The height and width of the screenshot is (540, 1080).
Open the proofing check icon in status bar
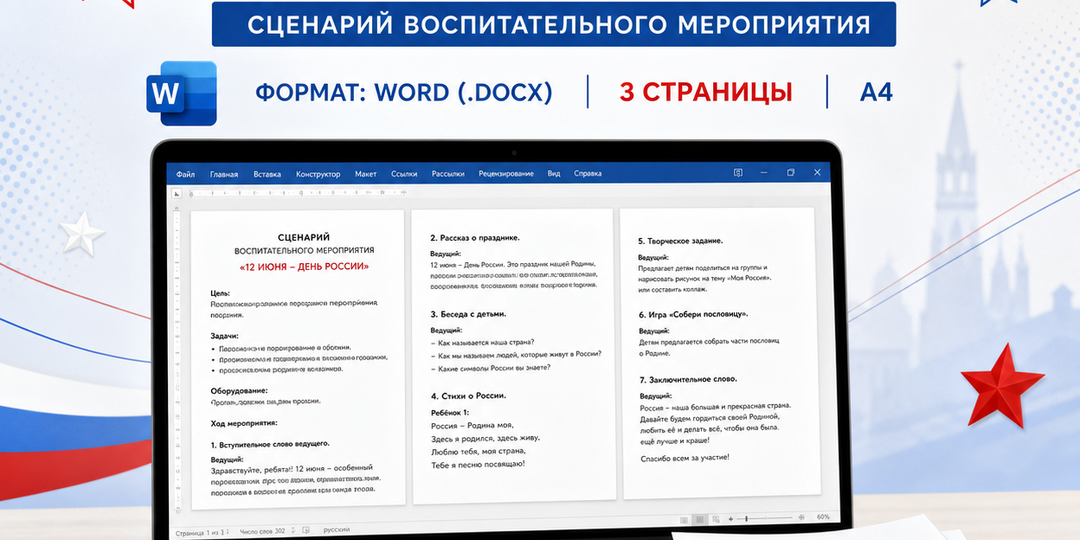(305, 530)
